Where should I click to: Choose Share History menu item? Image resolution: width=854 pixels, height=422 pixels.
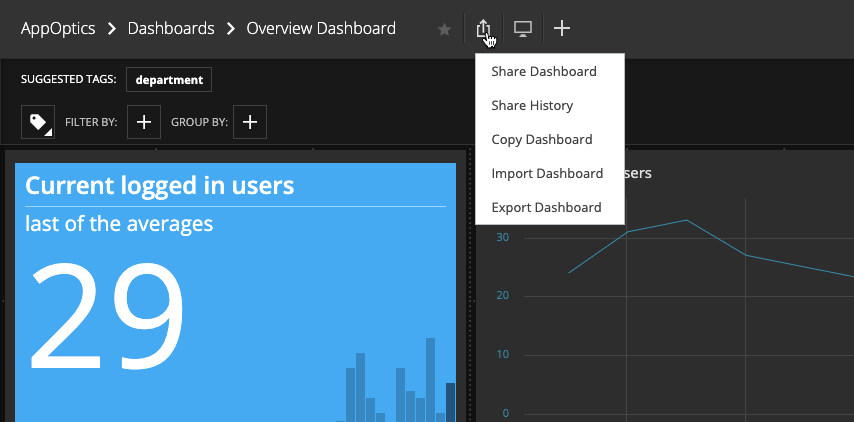[550, 105]
